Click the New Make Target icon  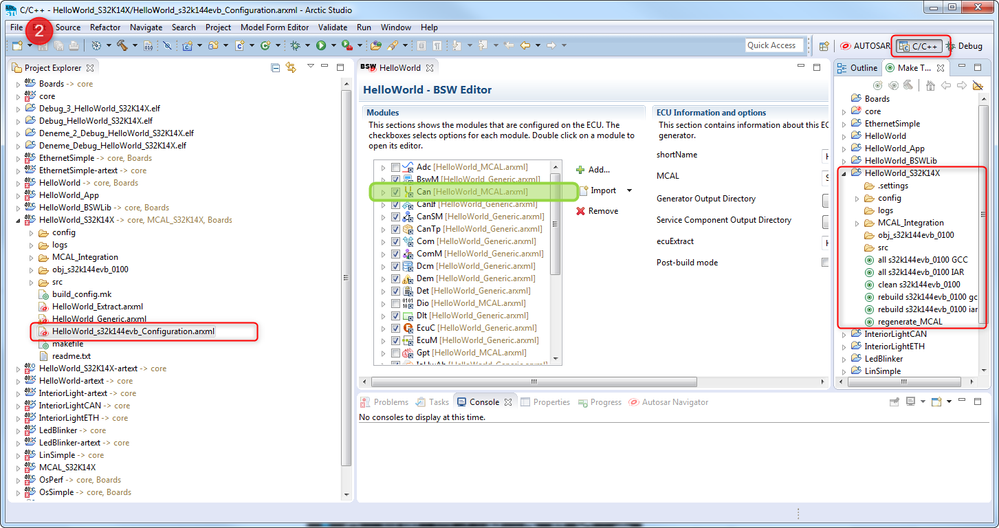click(x=877, y=85)
